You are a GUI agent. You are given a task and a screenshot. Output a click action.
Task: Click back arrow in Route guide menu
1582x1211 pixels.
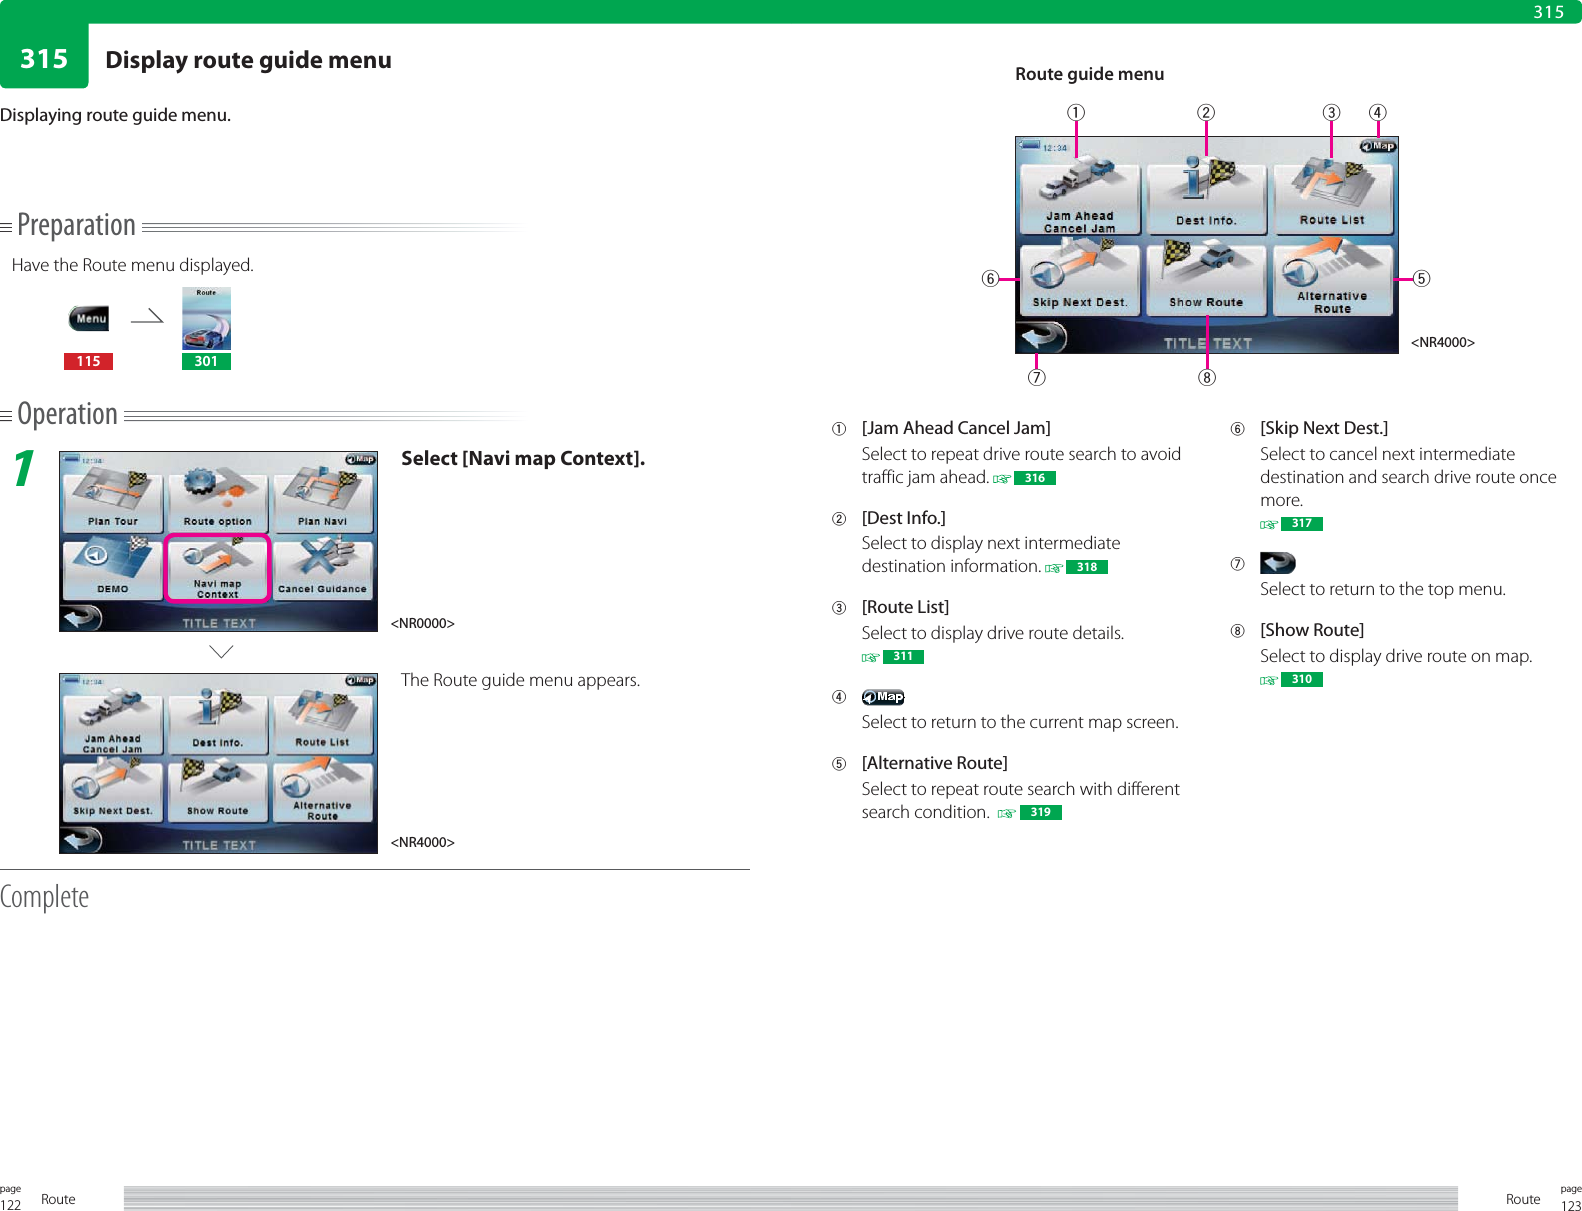(x=1042, y=337)
